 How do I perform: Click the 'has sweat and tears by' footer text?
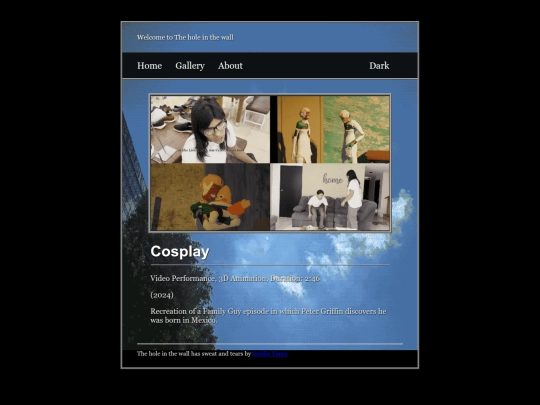click(x=220, y=354)
